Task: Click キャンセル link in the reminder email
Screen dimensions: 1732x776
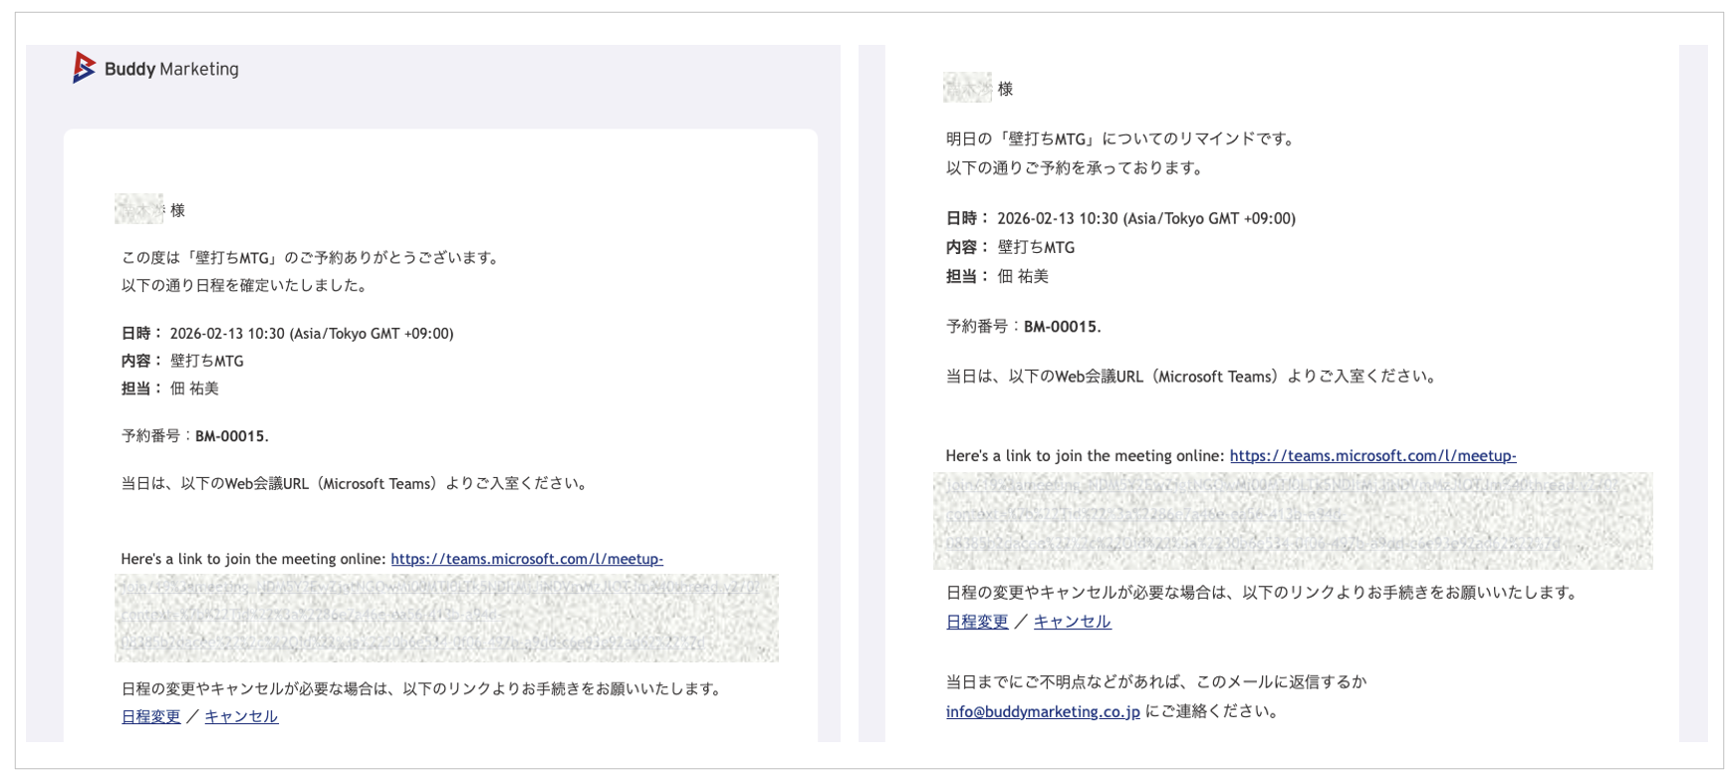Action: pyautogui.click(x=1072, y=622)
